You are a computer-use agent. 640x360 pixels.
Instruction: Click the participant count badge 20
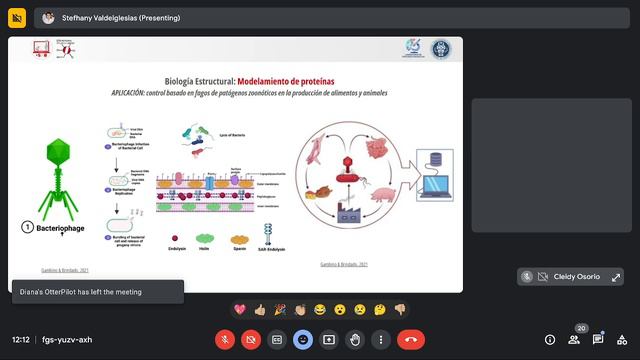tap(581, 328)
